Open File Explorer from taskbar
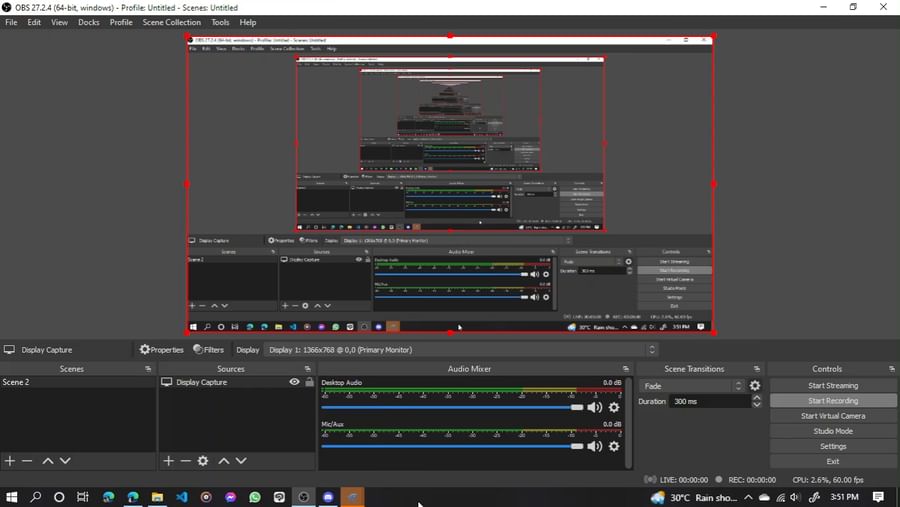 point(157,497)
